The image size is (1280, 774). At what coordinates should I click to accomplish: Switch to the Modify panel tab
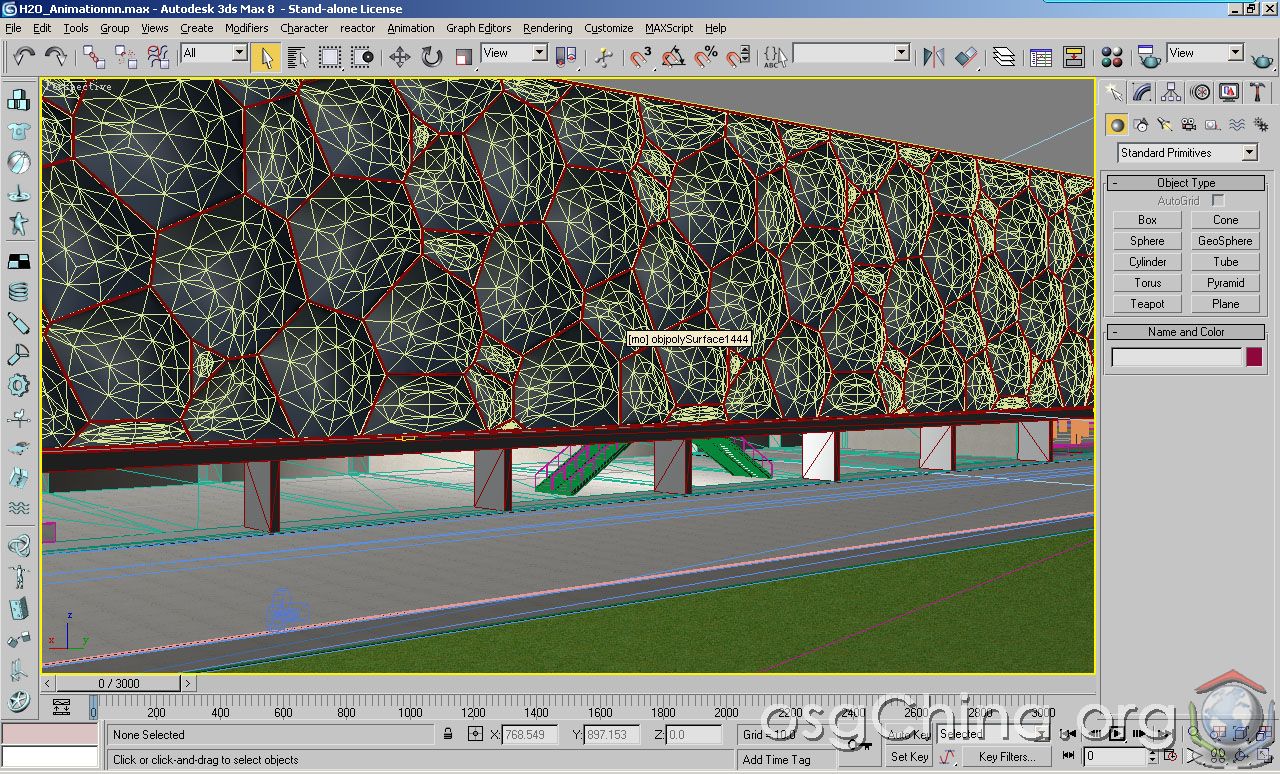pyautogui.click(x=1142, y=93)
